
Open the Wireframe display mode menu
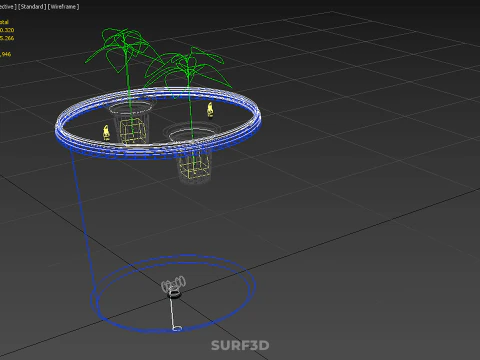coord(64,7)
